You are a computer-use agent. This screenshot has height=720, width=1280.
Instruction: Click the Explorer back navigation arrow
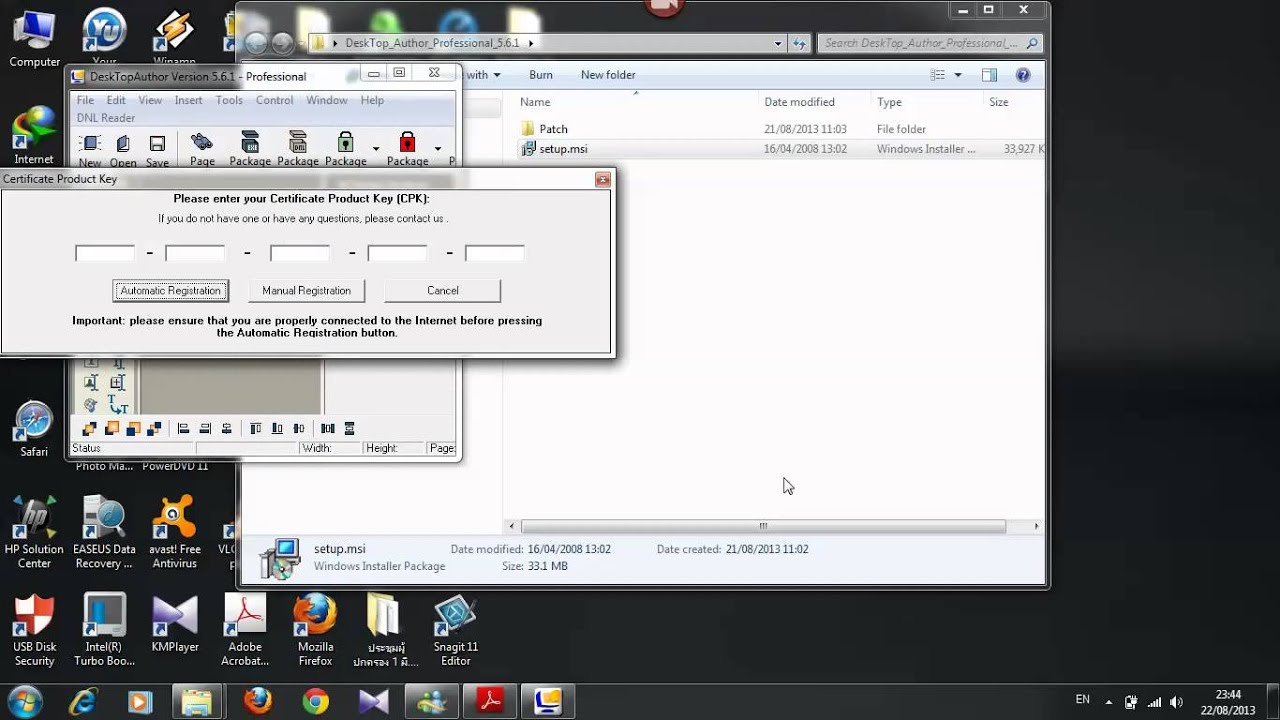pos(256,43)
